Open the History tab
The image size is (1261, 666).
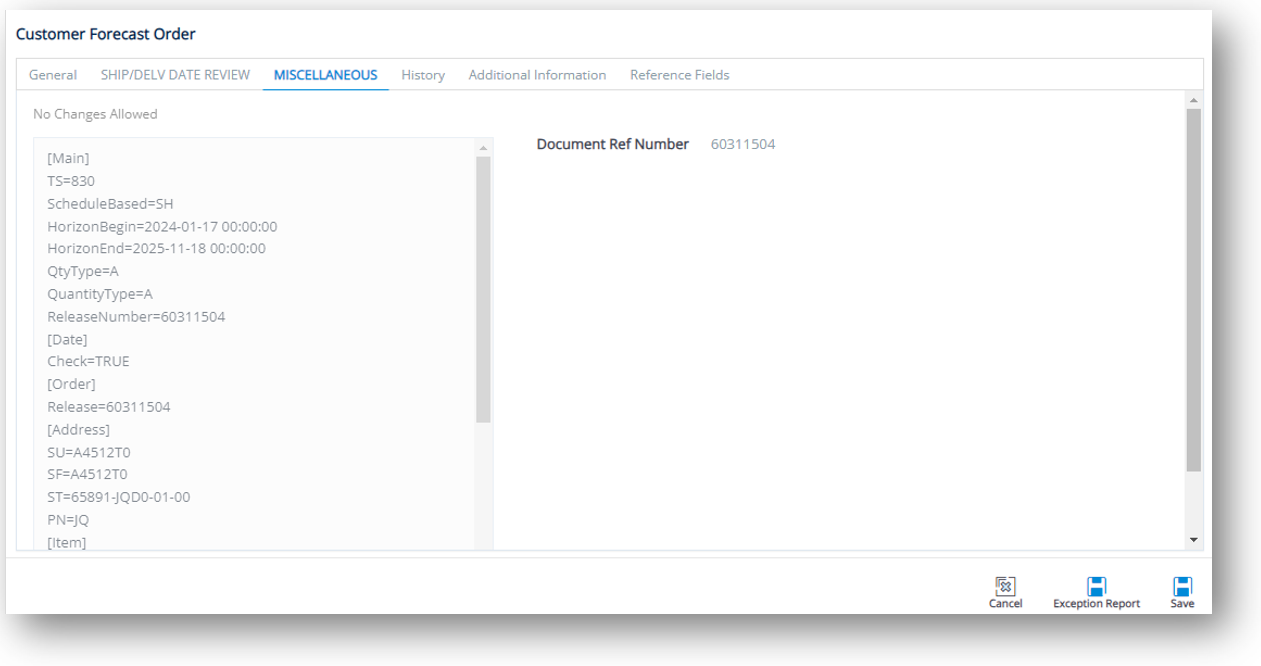tap(423, 75)
